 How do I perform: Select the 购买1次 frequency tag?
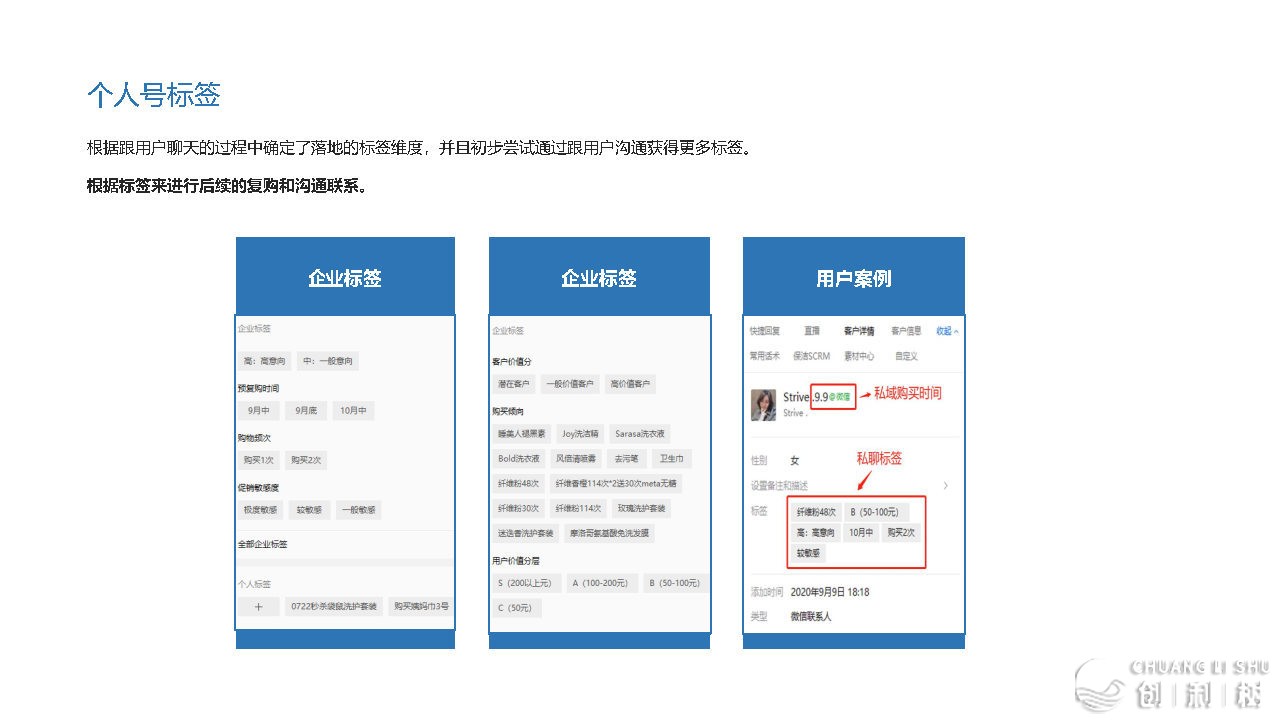point(258,460)
